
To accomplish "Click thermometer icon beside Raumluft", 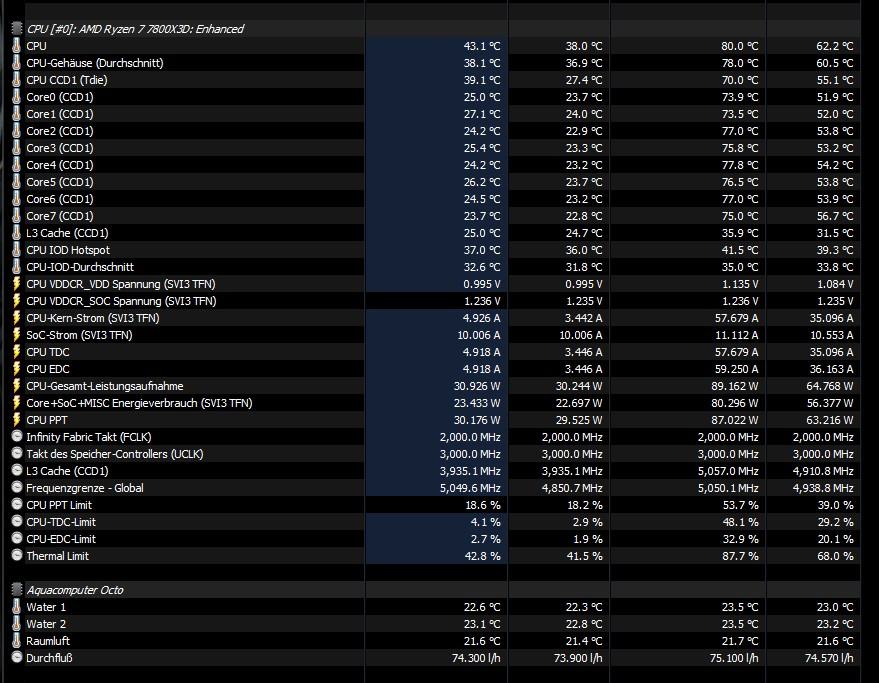I will pyautogui.click(x=17, y=640).
